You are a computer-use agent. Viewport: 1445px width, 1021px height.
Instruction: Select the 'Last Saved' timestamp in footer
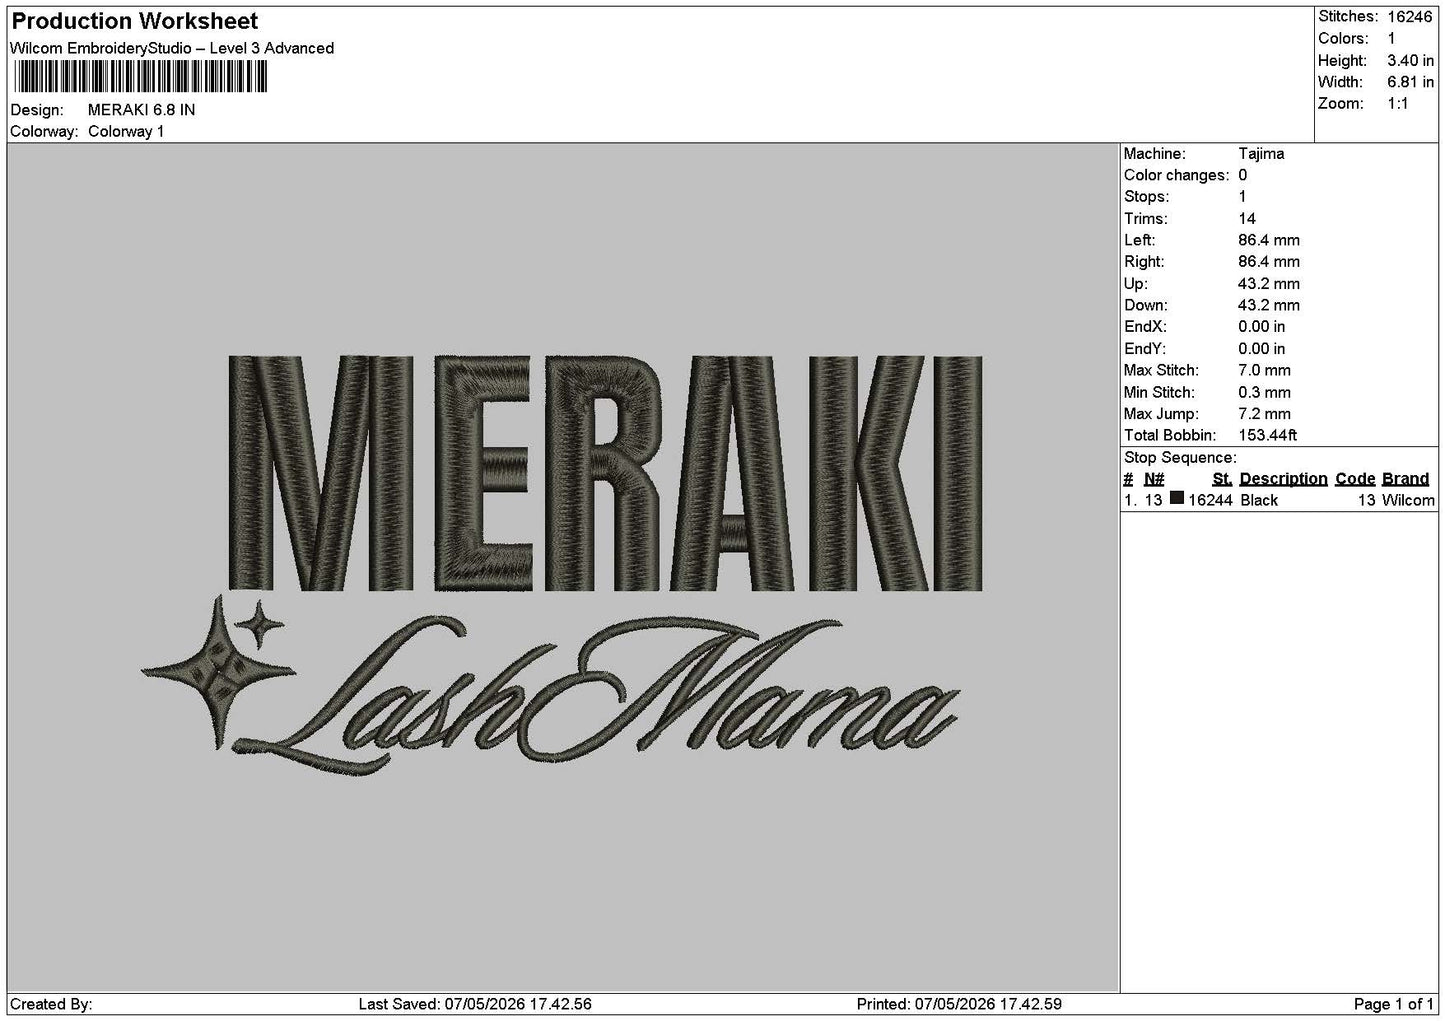pos(475,1004)
